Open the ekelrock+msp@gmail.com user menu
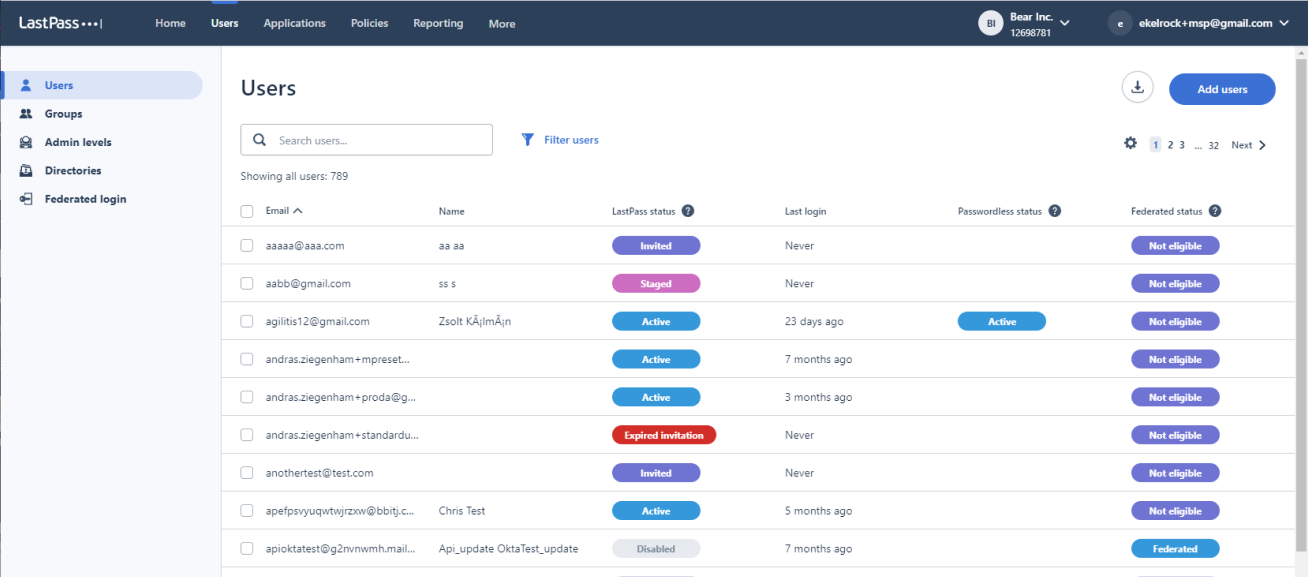 (x=1283, y=23)
